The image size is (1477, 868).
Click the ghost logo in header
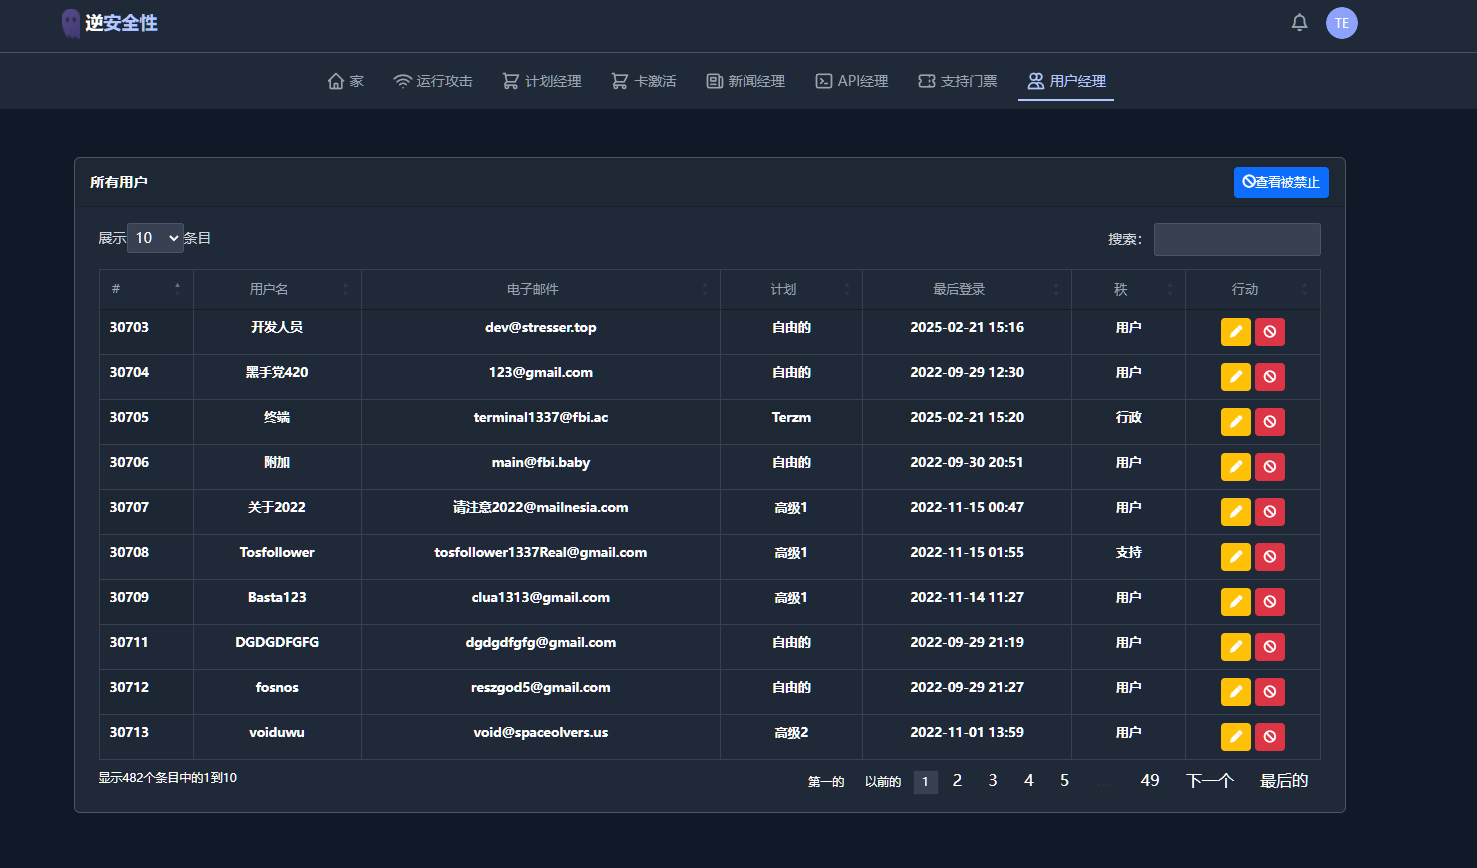pyautogui.click(x=70, y=24)
